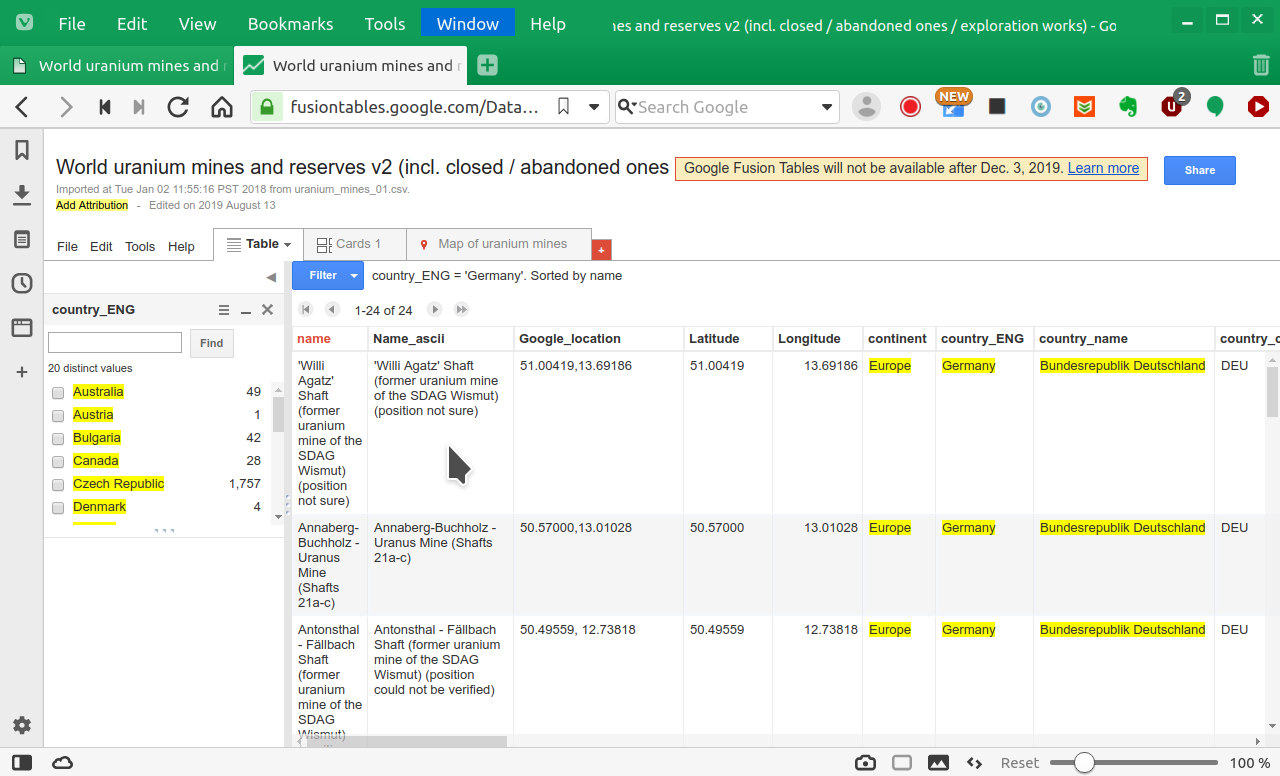The width and height of the screenshot is (1280, 776).
Task: Reset the zoom level
Action: pos(1020,763)
